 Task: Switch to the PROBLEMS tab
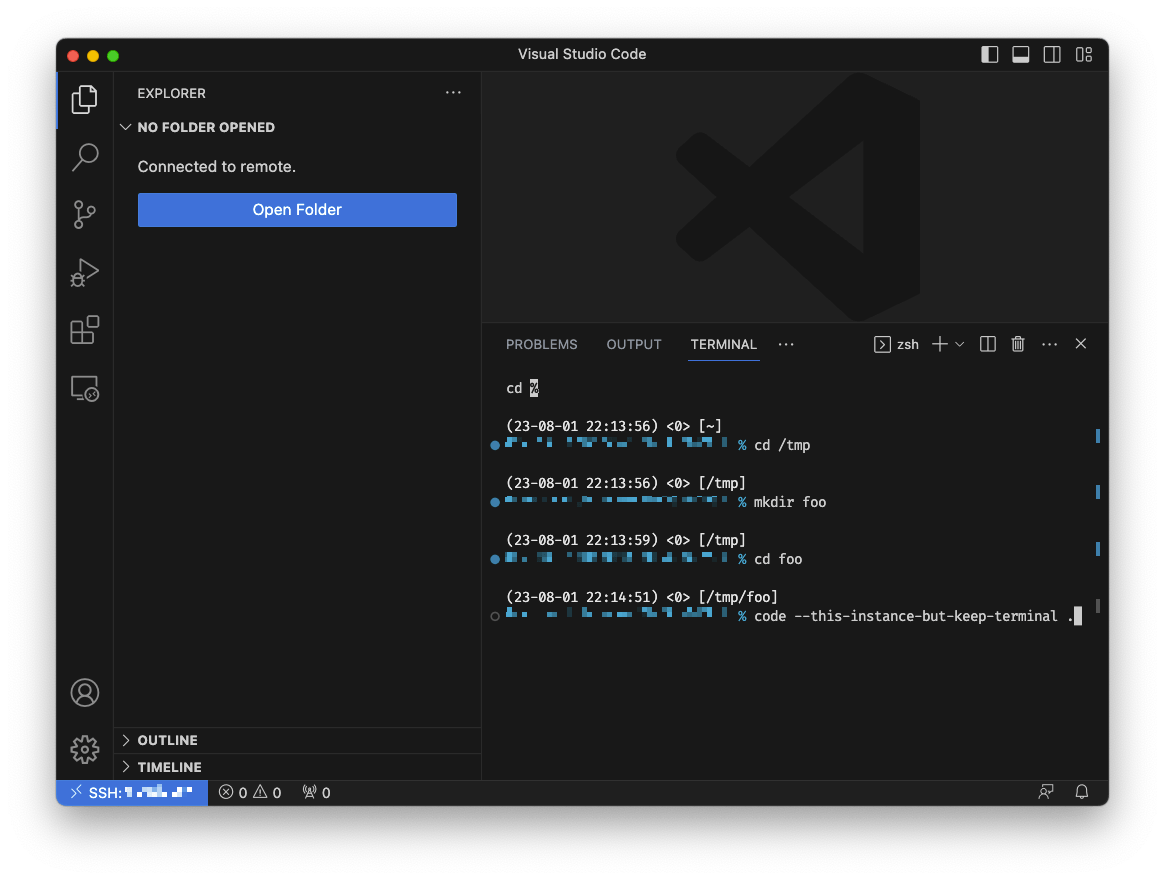[x=542, y=344]
